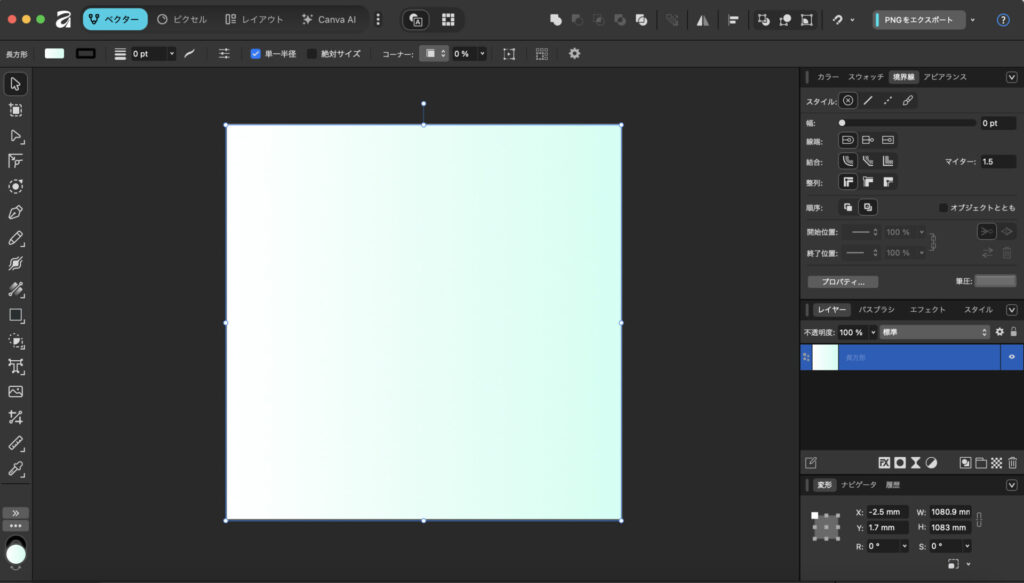
Task: Expand the export format dropdown arrow
Action: [x=973, y=20]
